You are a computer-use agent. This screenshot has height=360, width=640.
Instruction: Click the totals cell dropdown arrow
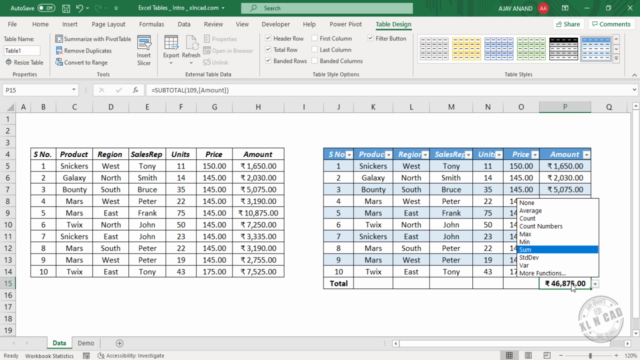tap(596, 284)
